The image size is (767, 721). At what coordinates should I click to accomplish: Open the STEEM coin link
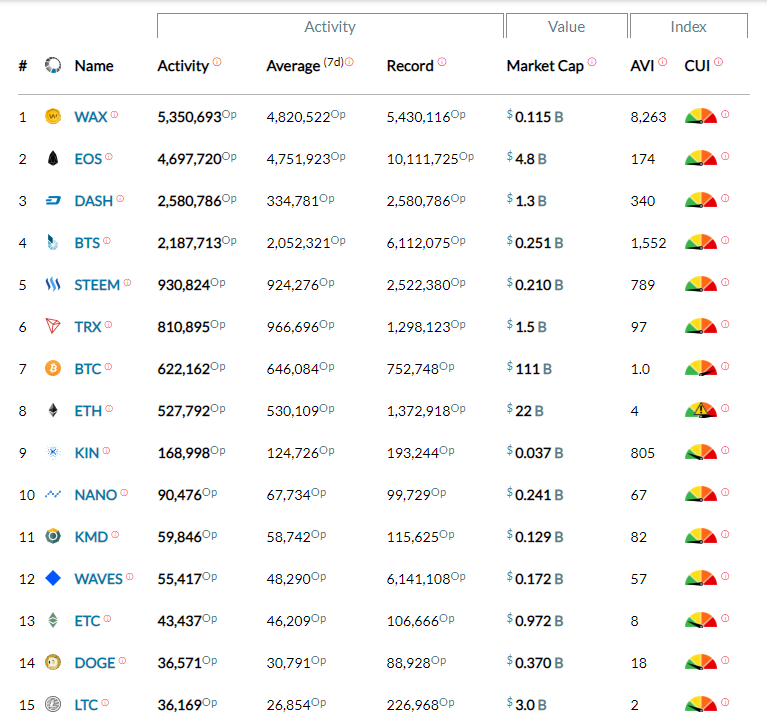[97, 285]
